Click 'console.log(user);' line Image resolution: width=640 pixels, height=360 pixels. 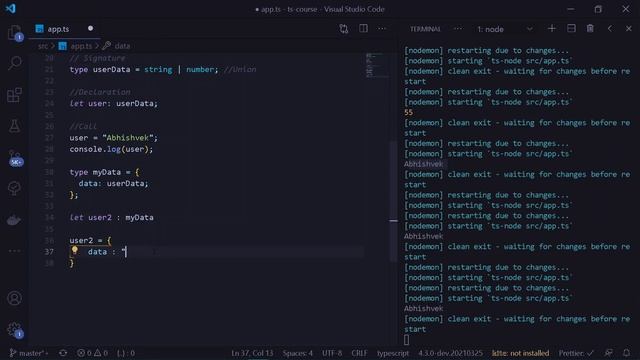click(111, 149)
